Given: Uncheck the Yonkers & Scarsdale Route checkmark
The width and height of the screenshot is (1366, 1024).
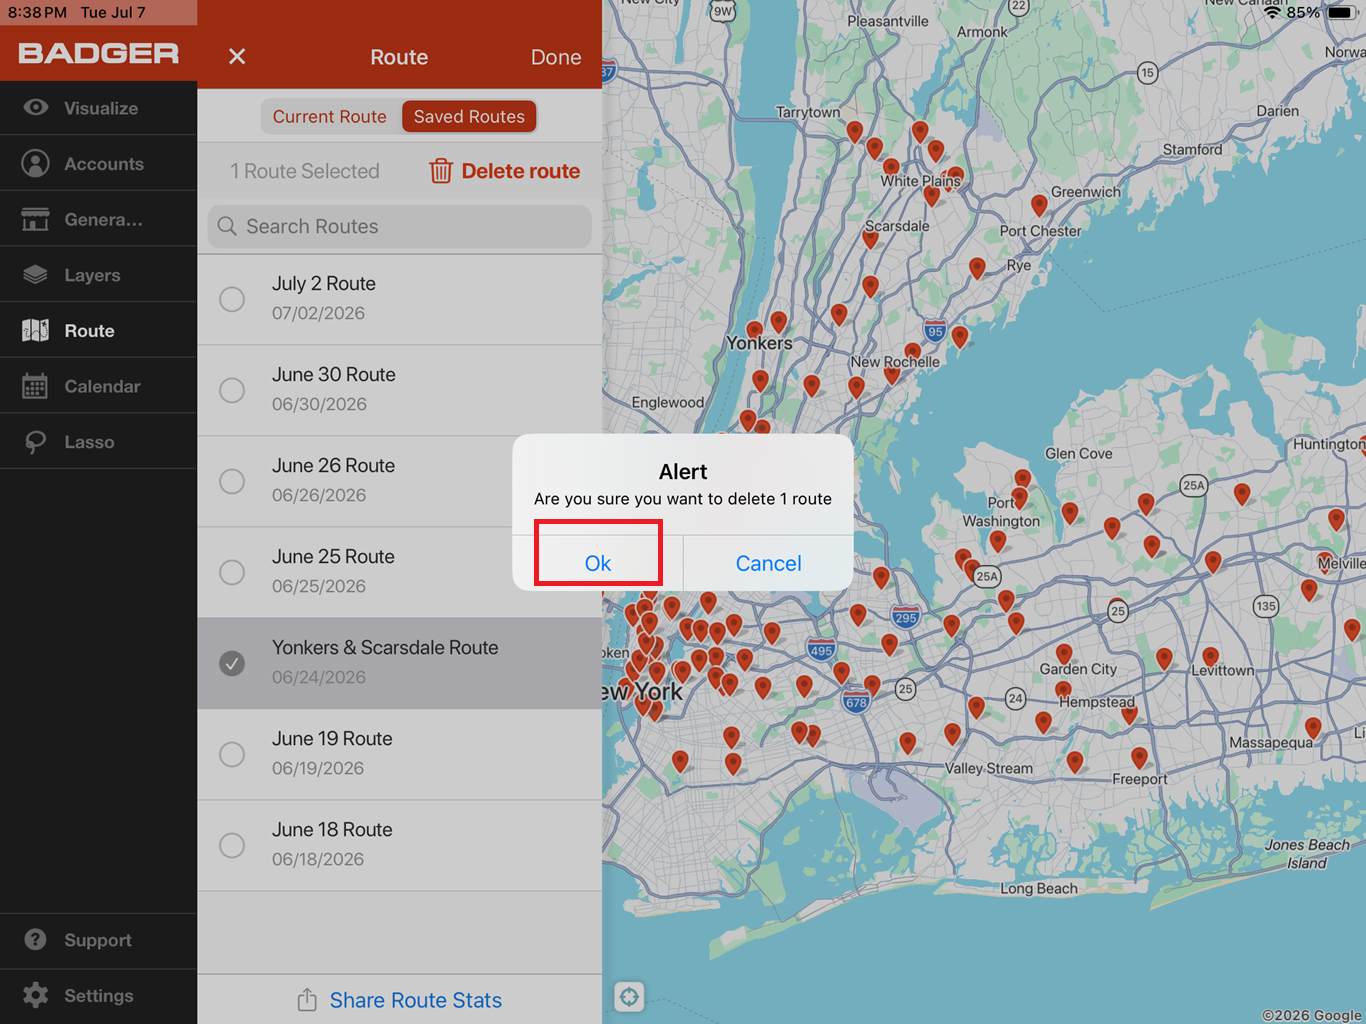Looking at the screenshot, I should coord(232,663).
